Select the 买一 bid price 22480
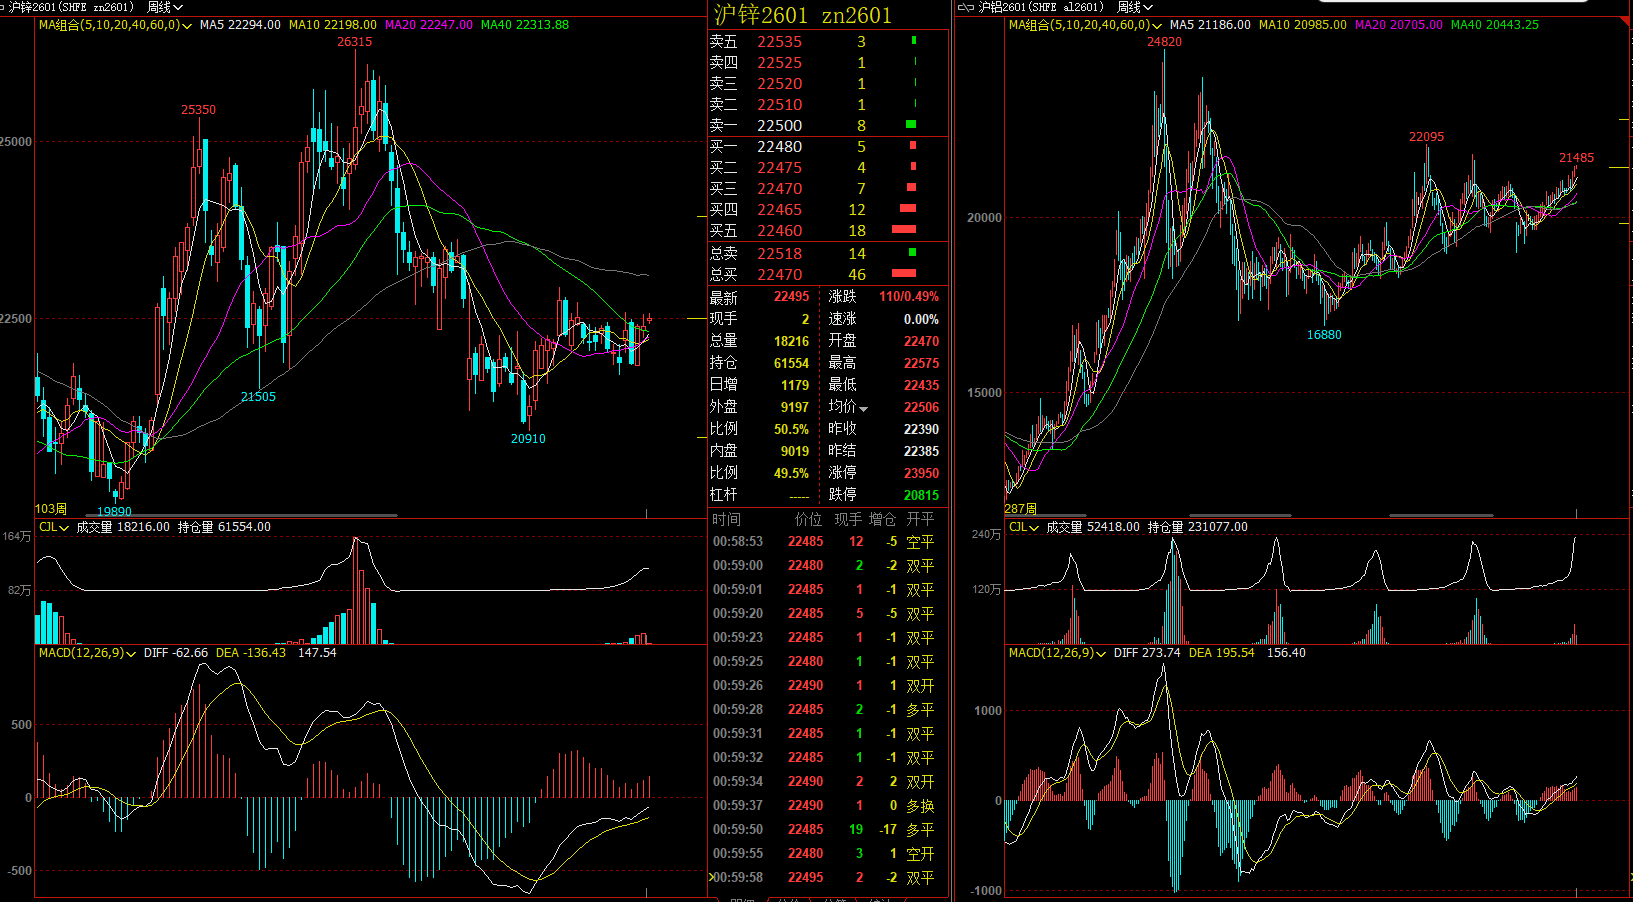The width and height of the screenshot is (1633, 902). click(779, 147)
